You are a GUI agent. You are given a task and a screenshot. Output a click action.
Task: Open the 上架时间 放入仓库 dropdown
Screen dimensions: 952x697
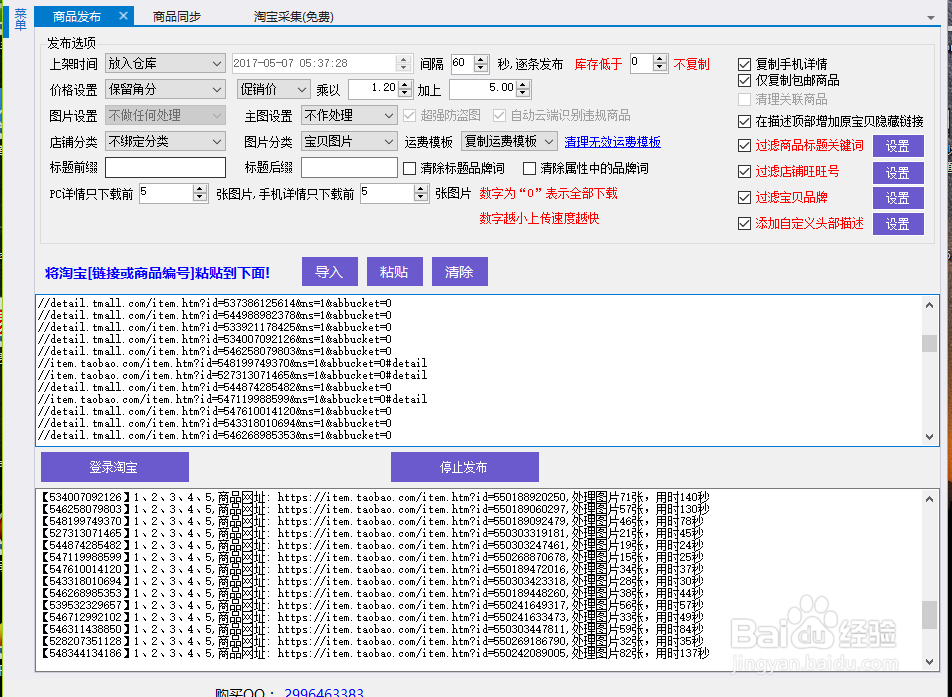165,63
